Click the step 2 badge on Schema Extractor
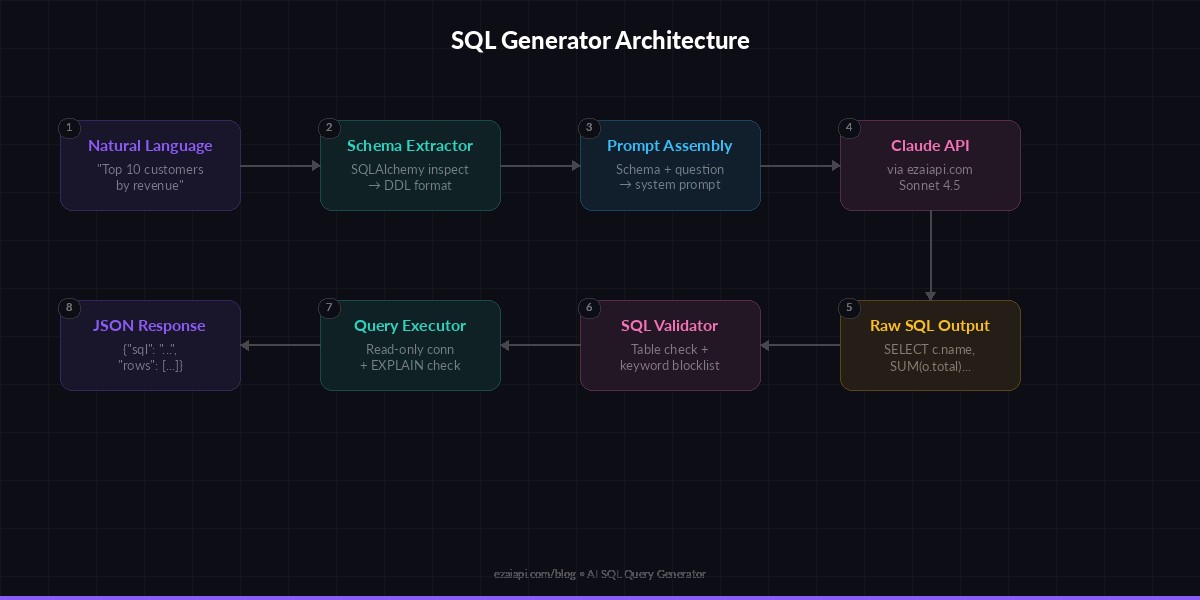1200x600 pixels. 329,128
